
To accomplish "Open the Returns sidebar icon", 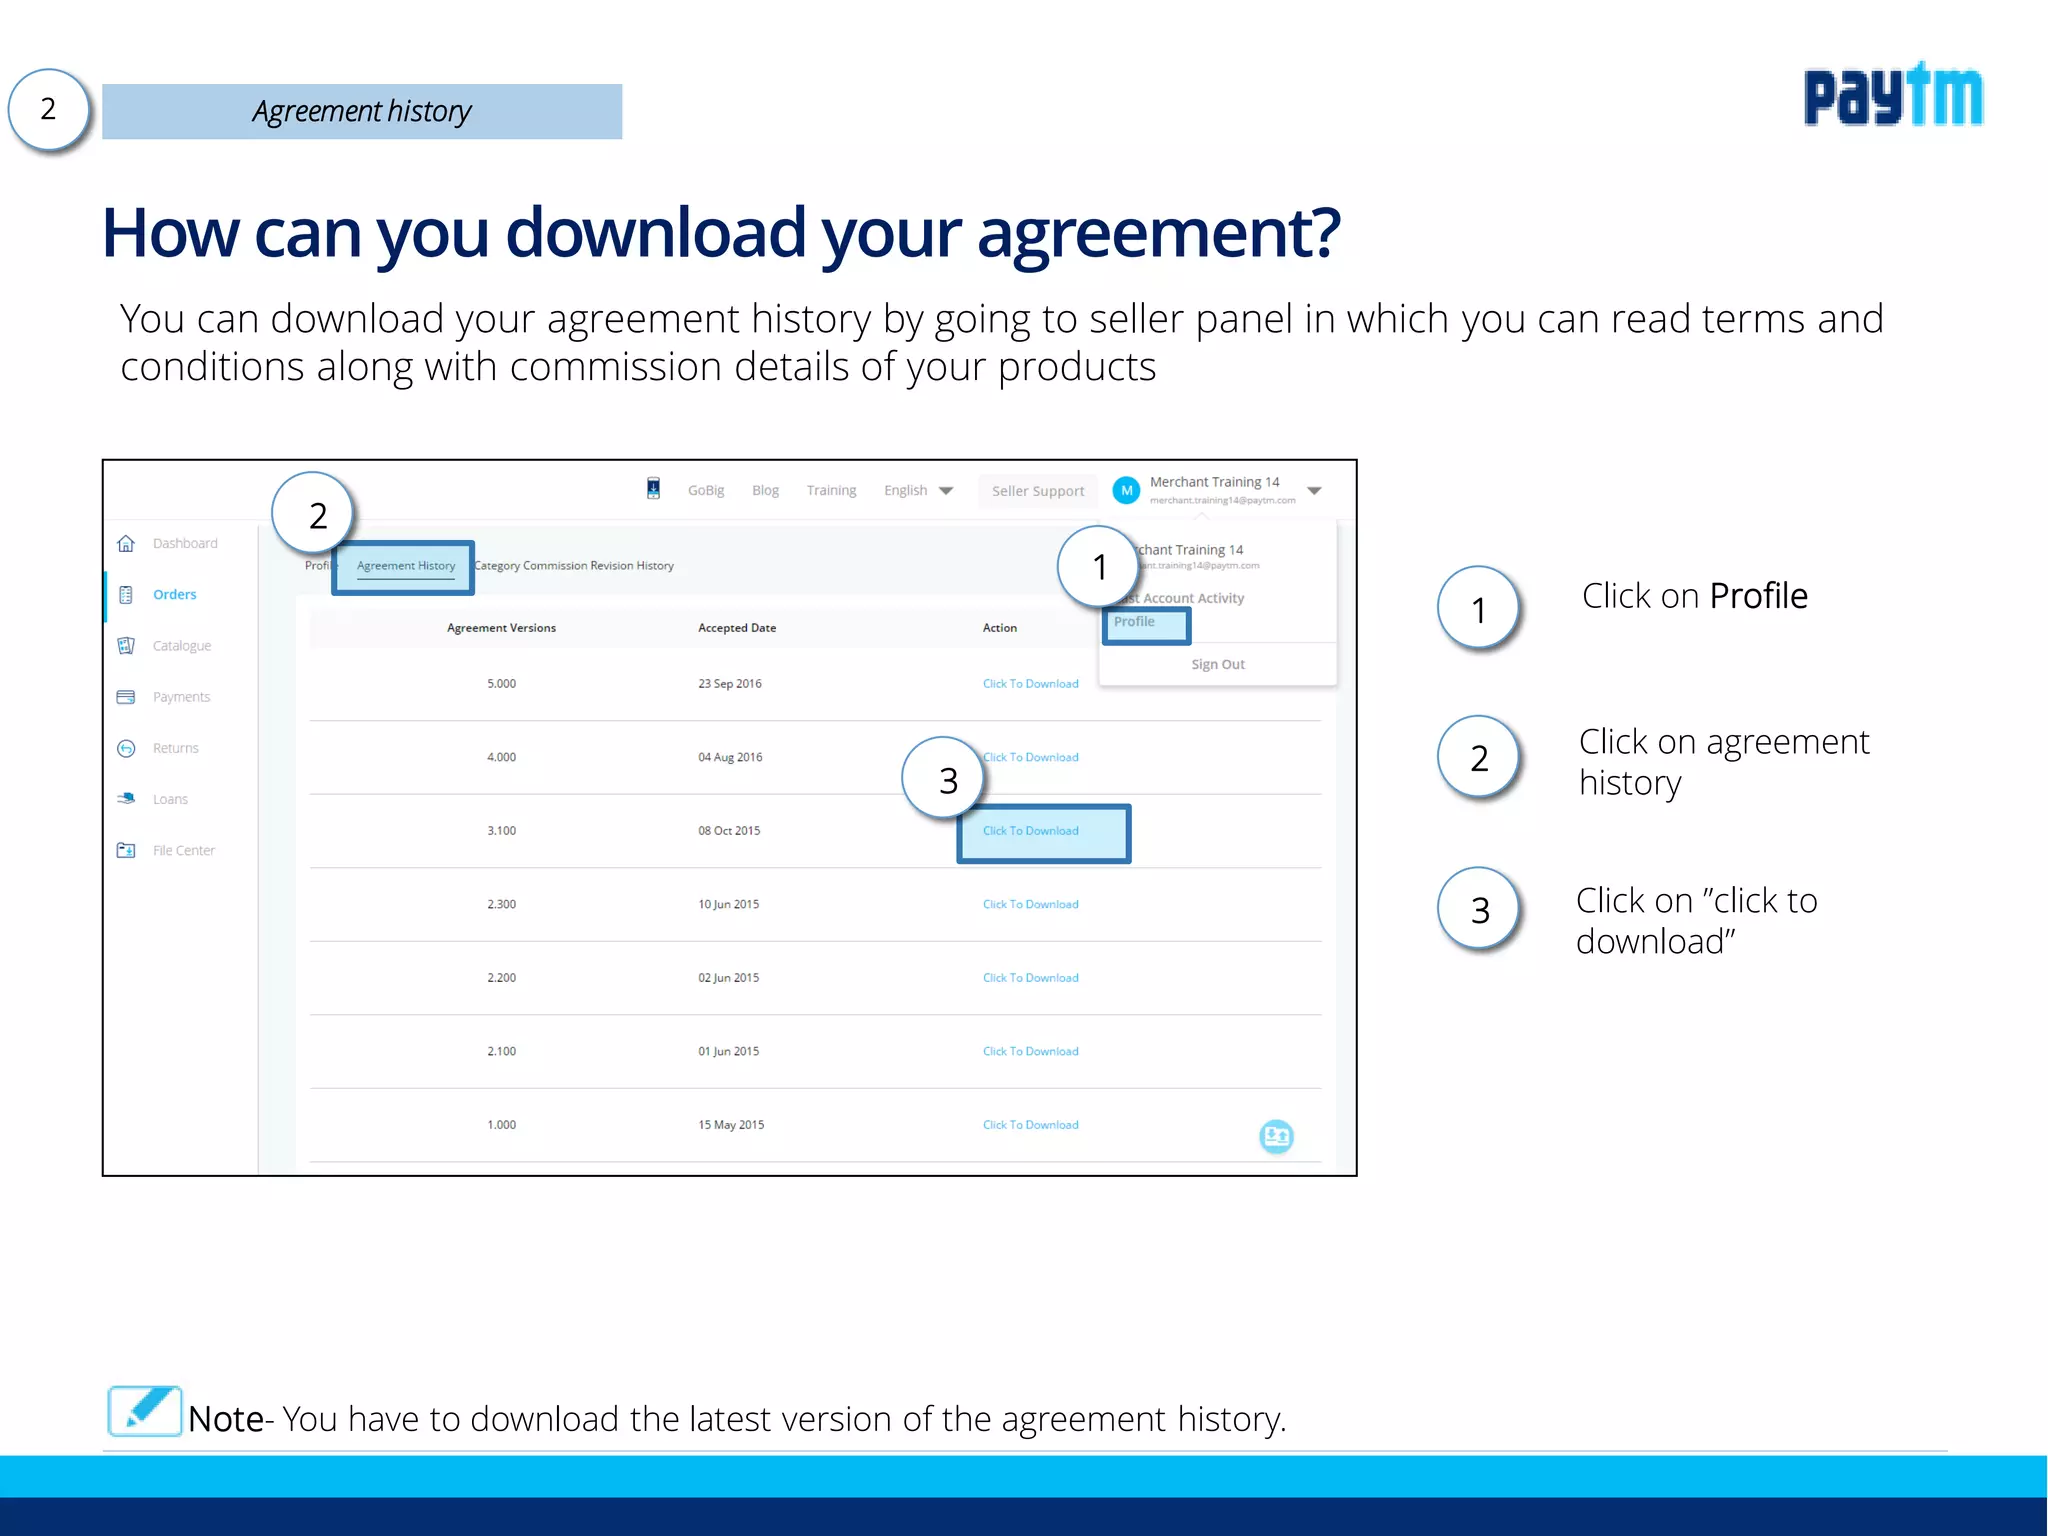I will pyautogui.click(x=126, y=747).
